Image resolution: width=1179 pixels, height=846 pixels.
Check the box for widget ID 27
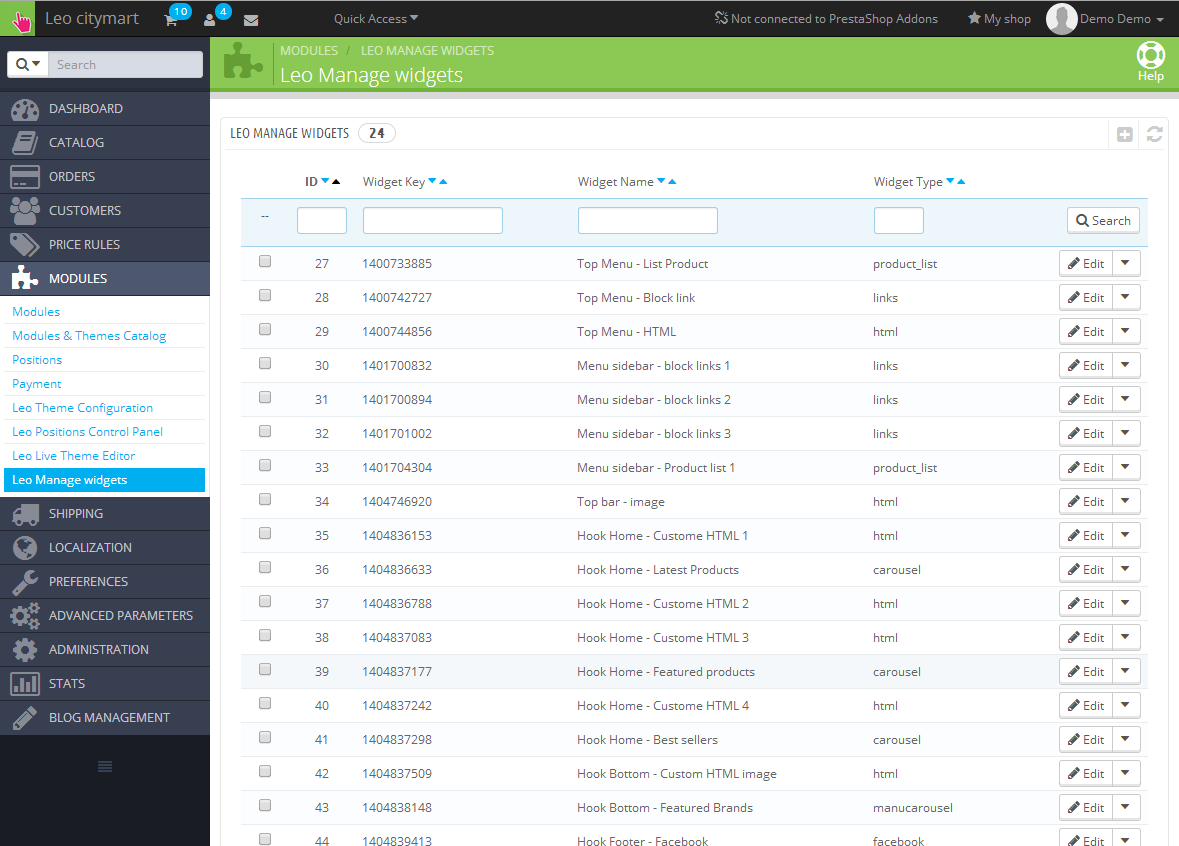265,262
